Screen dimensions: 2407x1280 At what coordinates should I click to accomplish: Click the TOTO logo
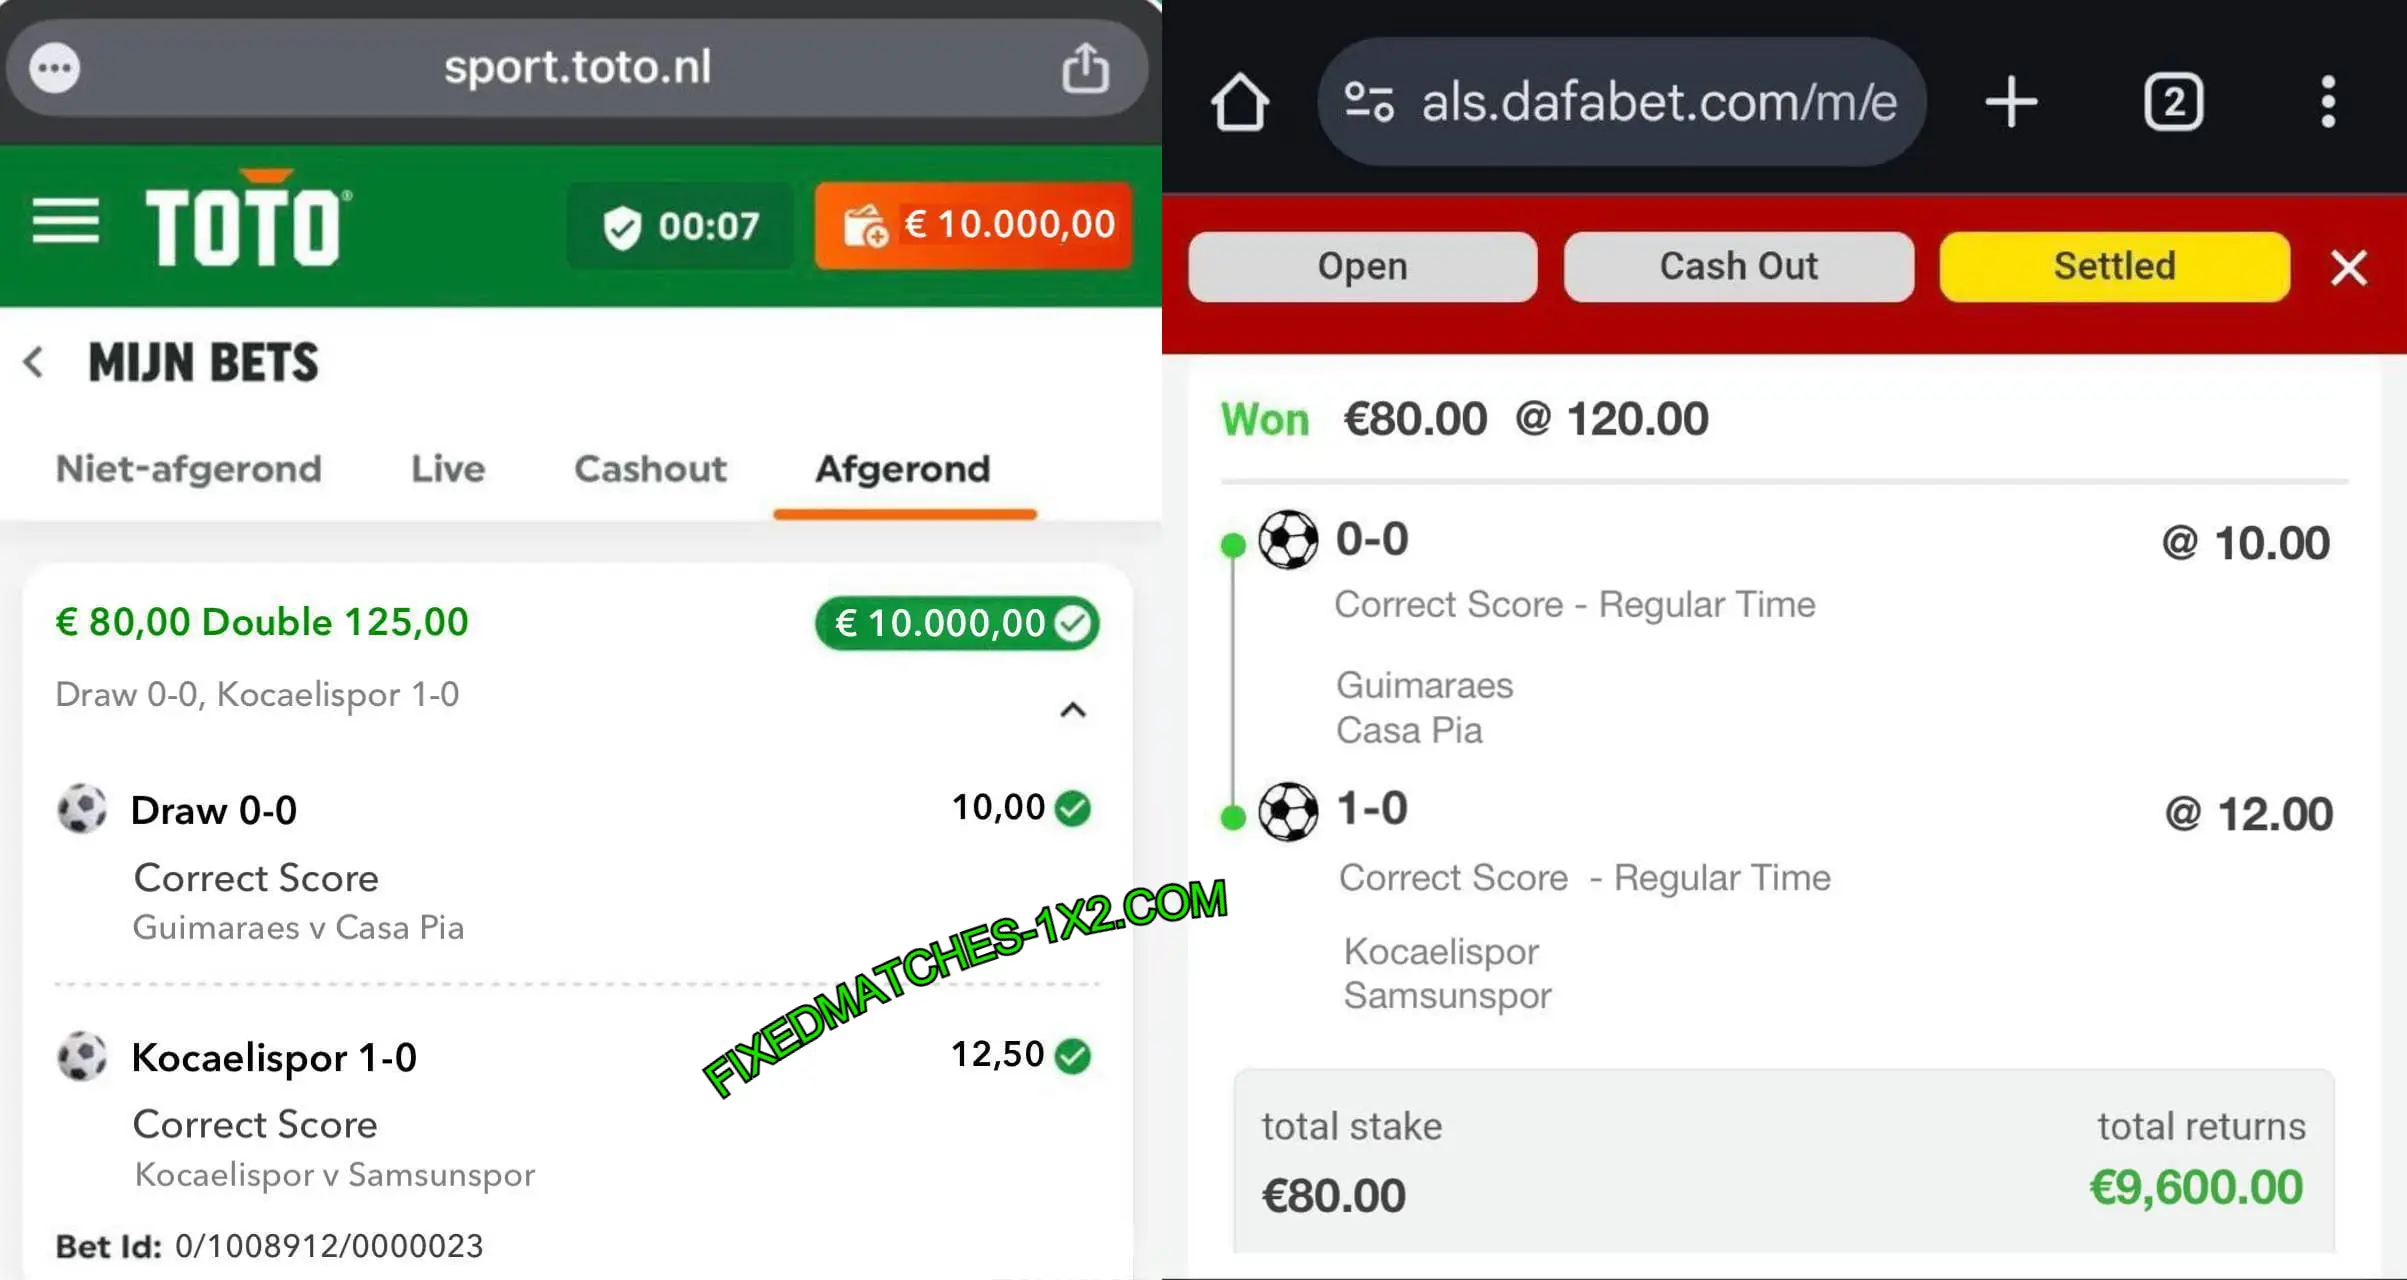[247, 219]
